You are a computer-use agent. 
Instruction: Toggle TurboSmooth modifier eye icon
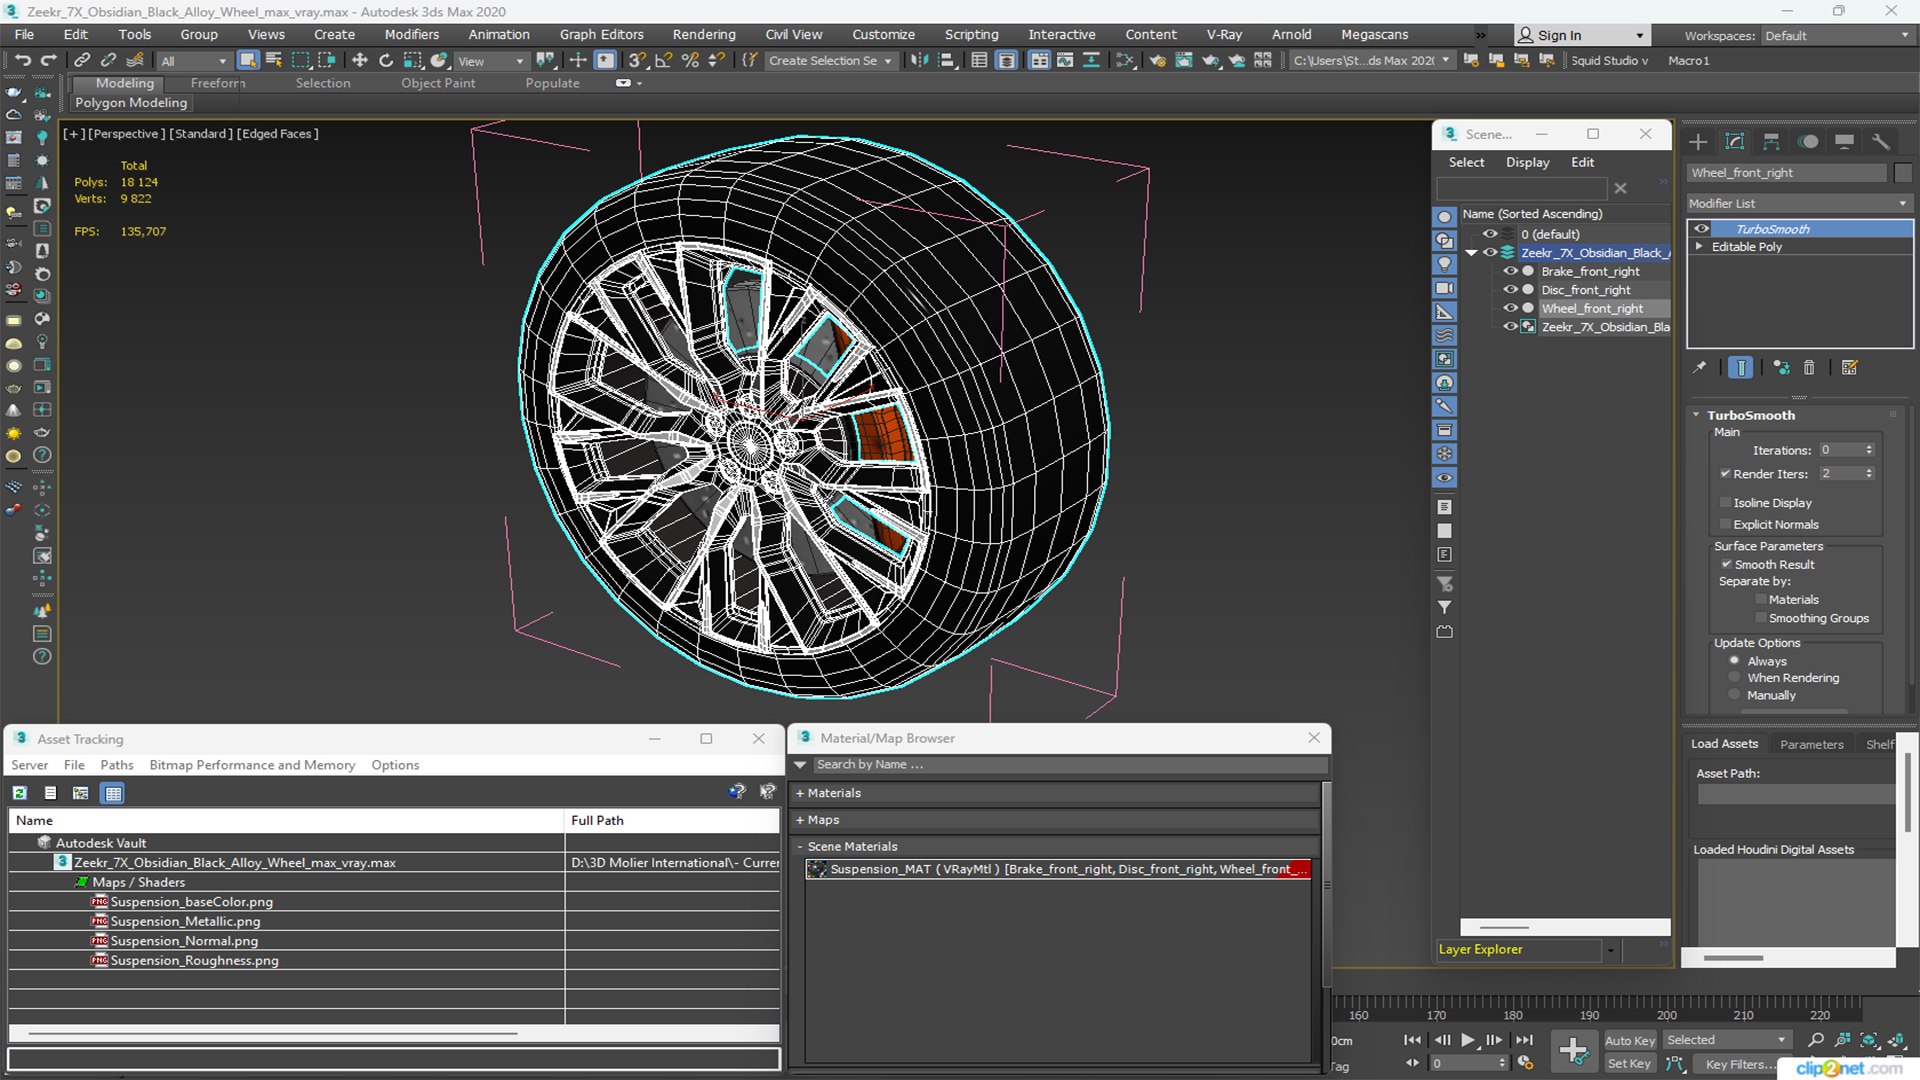coord(1701,229)
